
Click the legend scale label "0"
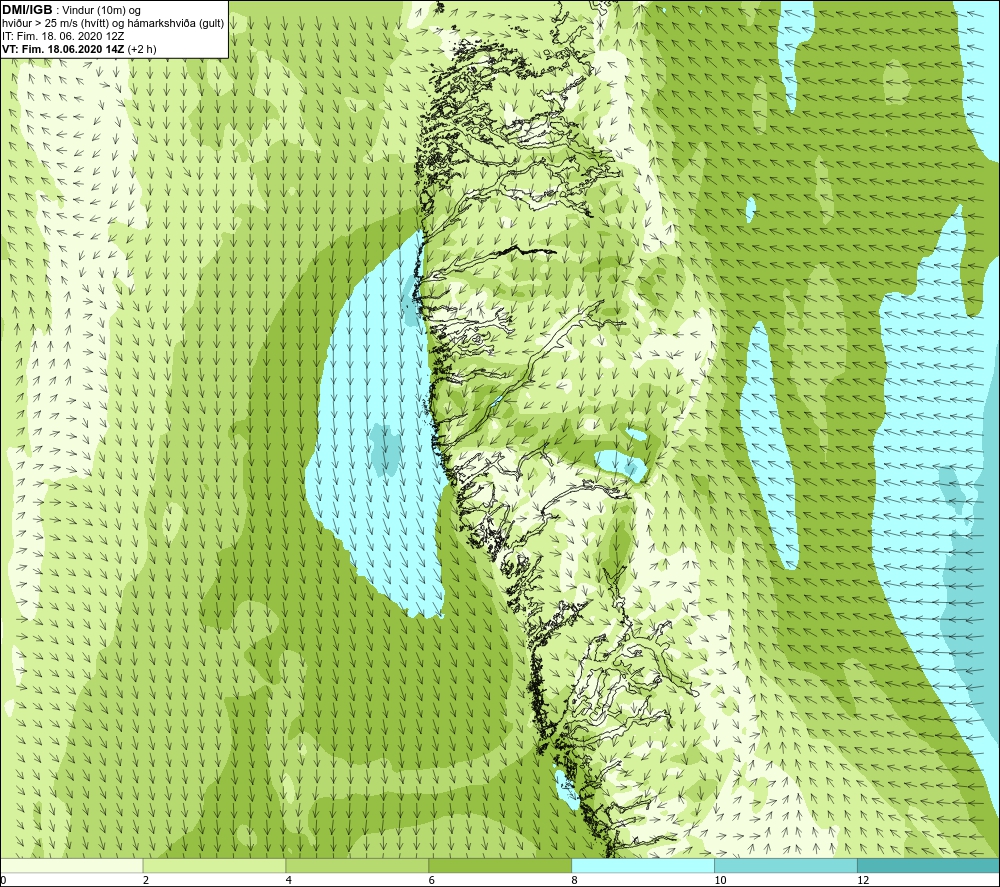(x=3, y=881)
